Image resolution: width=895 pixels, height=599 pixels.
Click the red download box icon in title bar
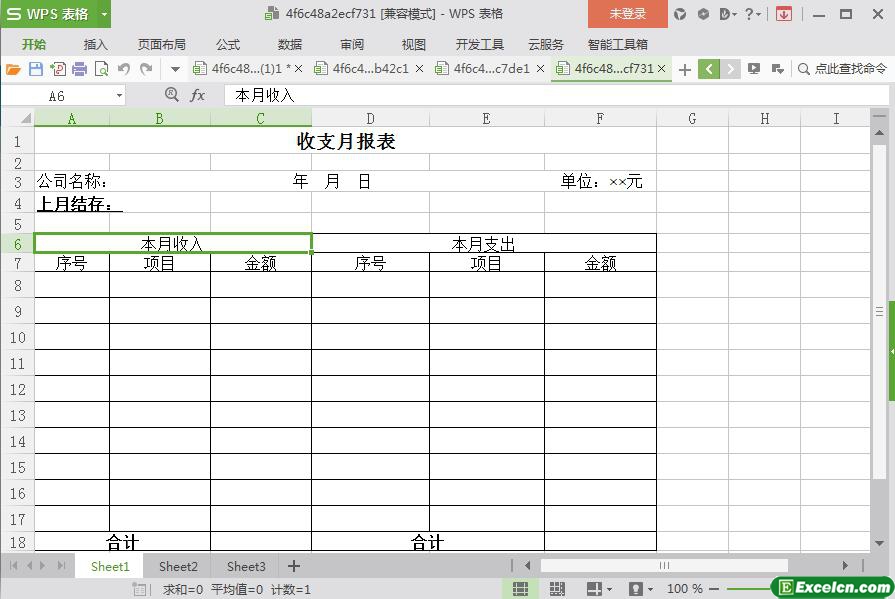point(784,14)
